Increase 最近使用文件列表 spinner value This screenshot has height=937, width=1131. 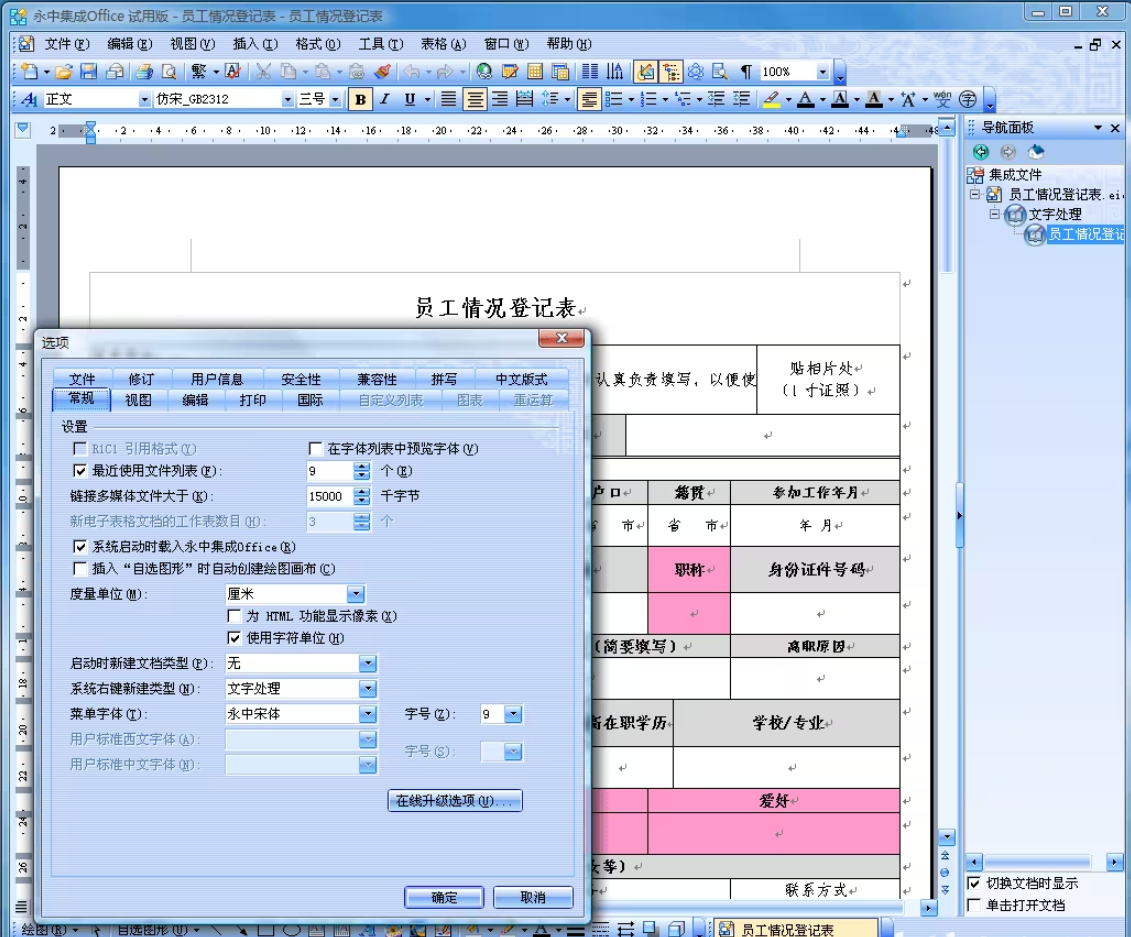pyautogui.click(x=362, y=467)
